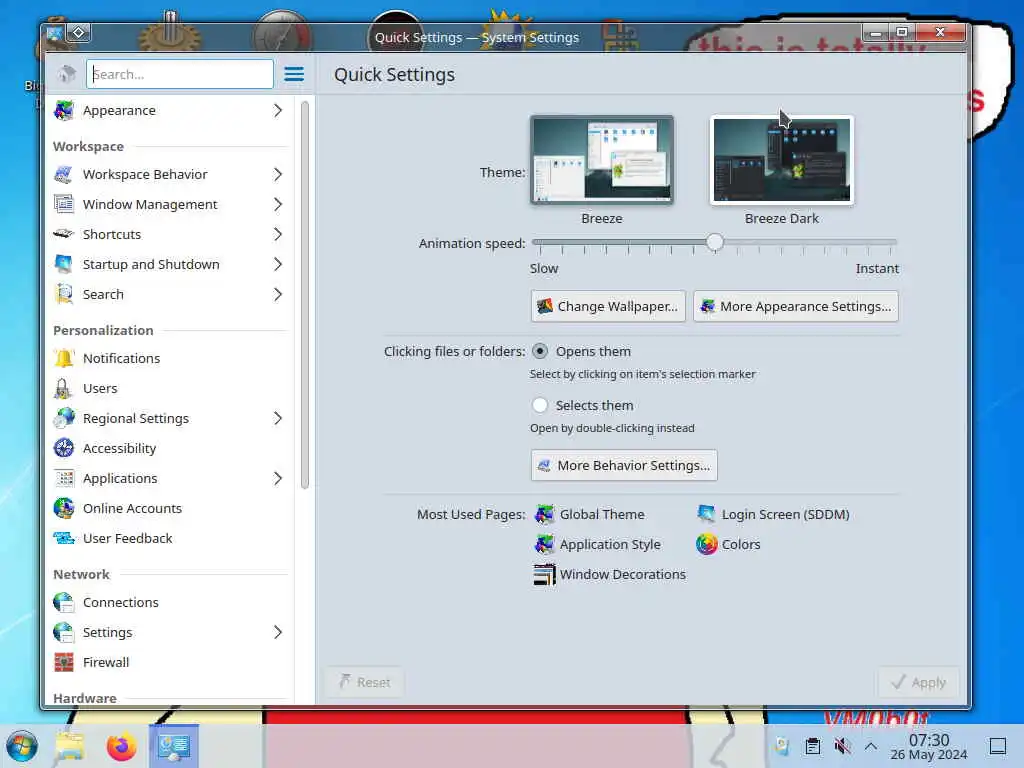Viewport: 1024px width, 768px height.
Task: Open the Online Accounts page
Action: click(x=170, y=508)
